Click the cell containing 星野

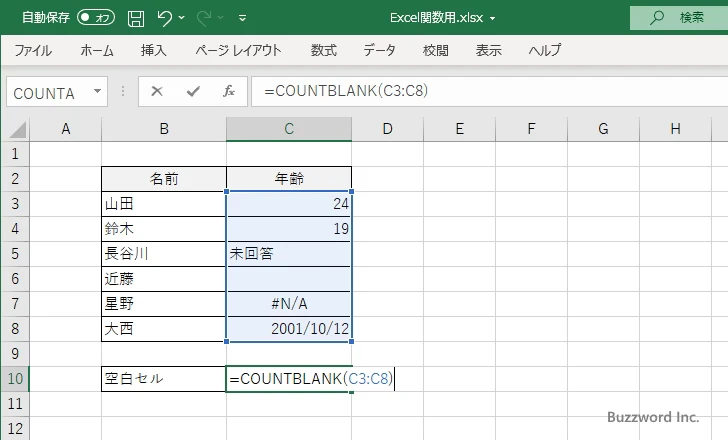(x=164, y=304)
